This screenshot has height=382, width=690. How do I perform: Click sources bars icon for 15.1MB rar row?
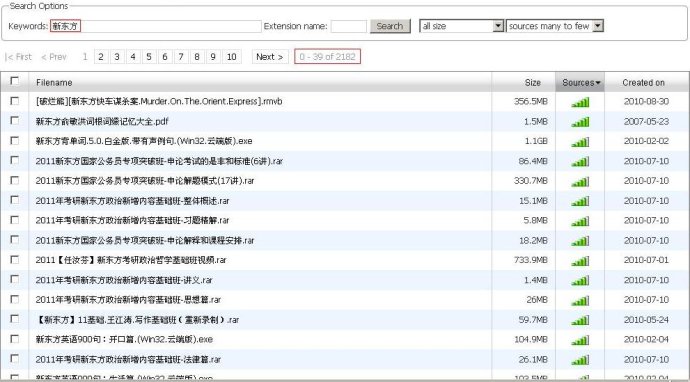tap(580, 202)
